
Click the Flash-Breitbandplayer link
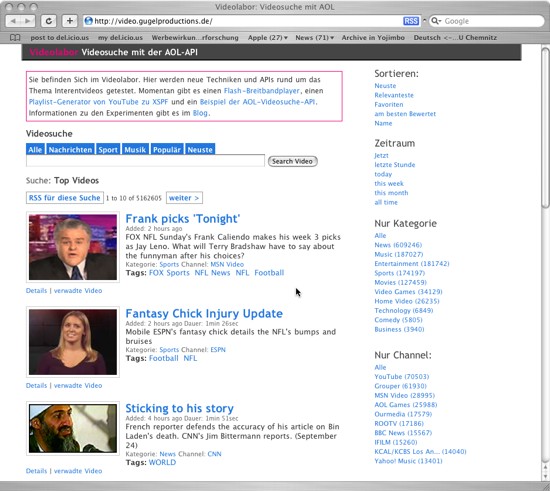pyautogui.click(x=262, y=91)
